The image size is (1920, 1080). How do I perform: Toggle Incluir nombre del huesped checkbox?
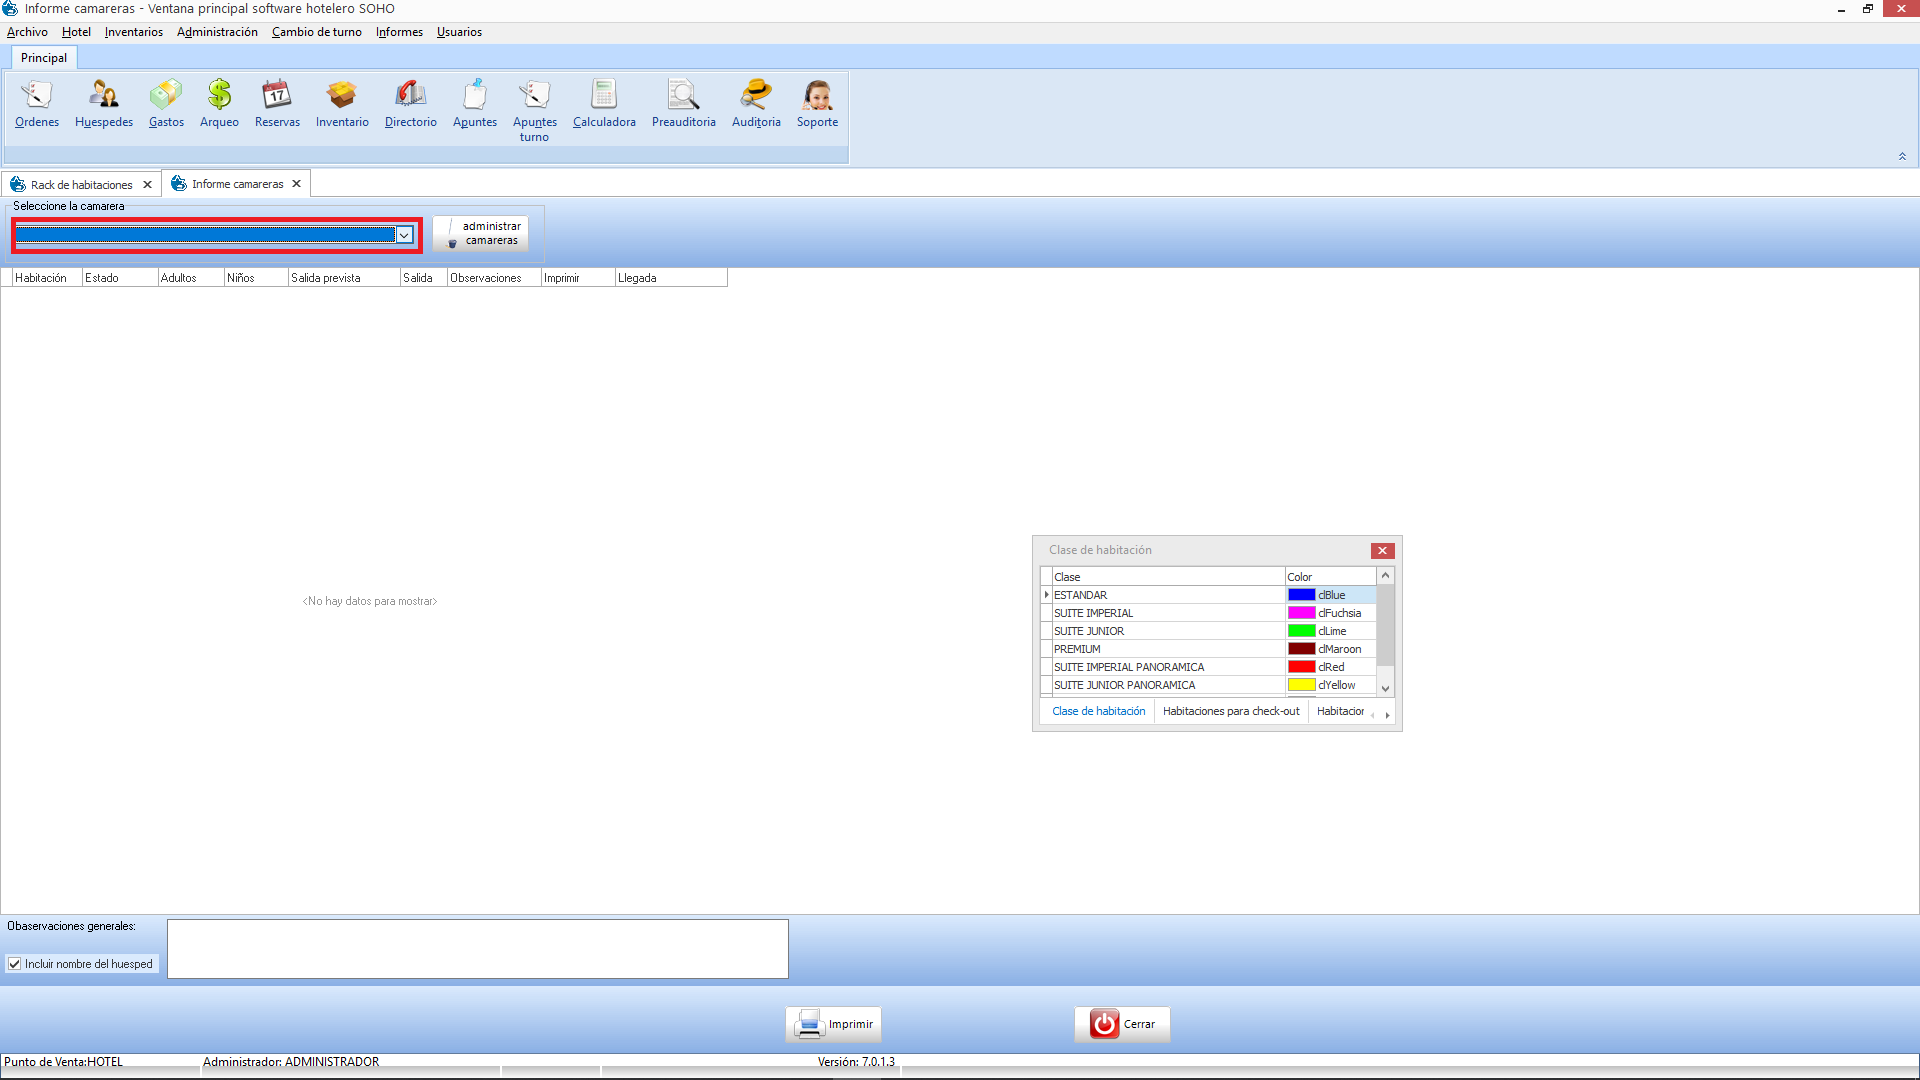coord(15,964)
